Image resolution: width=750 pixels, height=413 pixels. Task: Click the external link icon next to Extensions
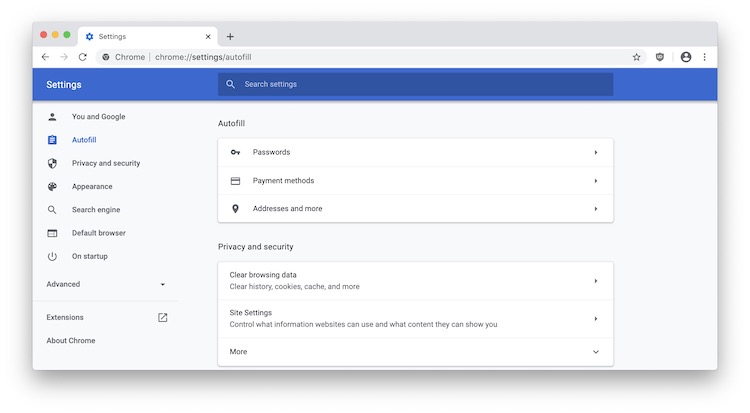pyautogui.click(x=163, y=317)
